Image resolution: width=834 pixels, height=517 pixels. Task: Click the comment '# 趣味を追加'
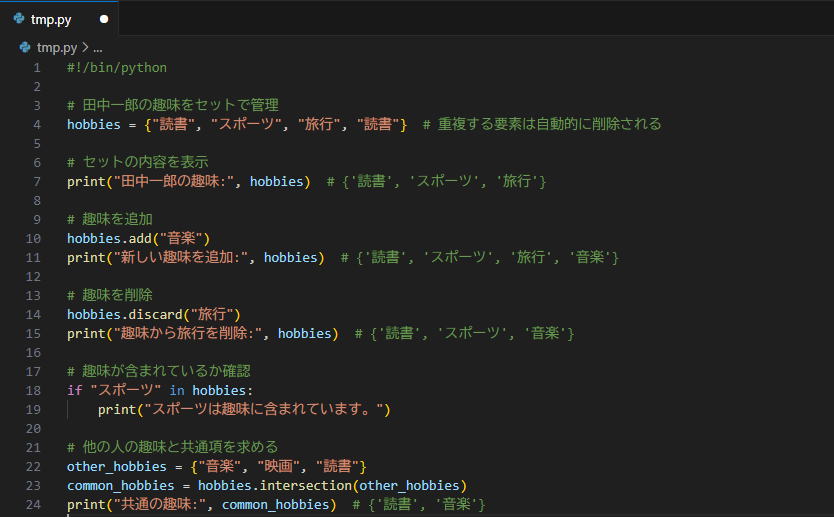110,219
